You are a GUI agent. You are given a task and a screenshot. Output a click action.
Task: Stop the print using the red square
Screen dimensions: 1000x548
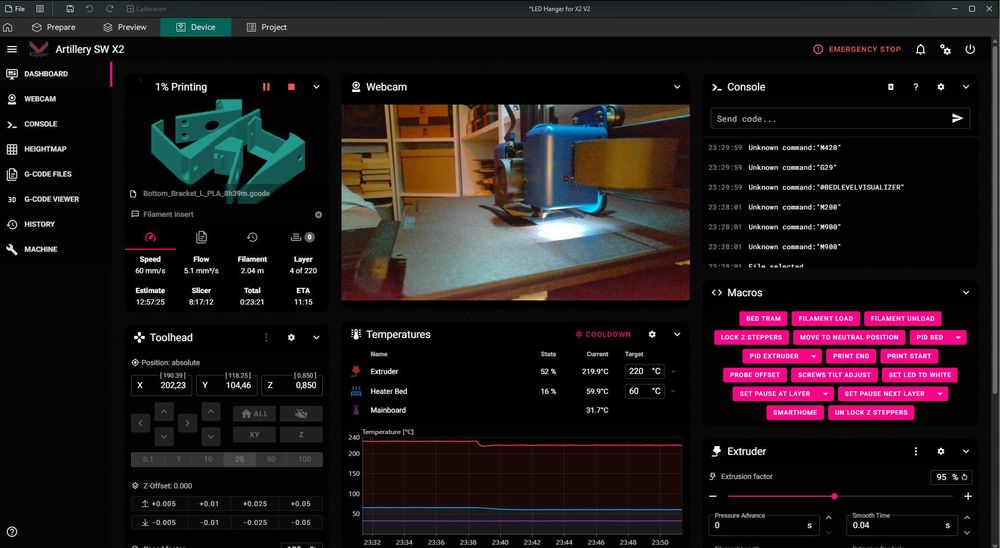pyautogui.click(x=291, y=87)
